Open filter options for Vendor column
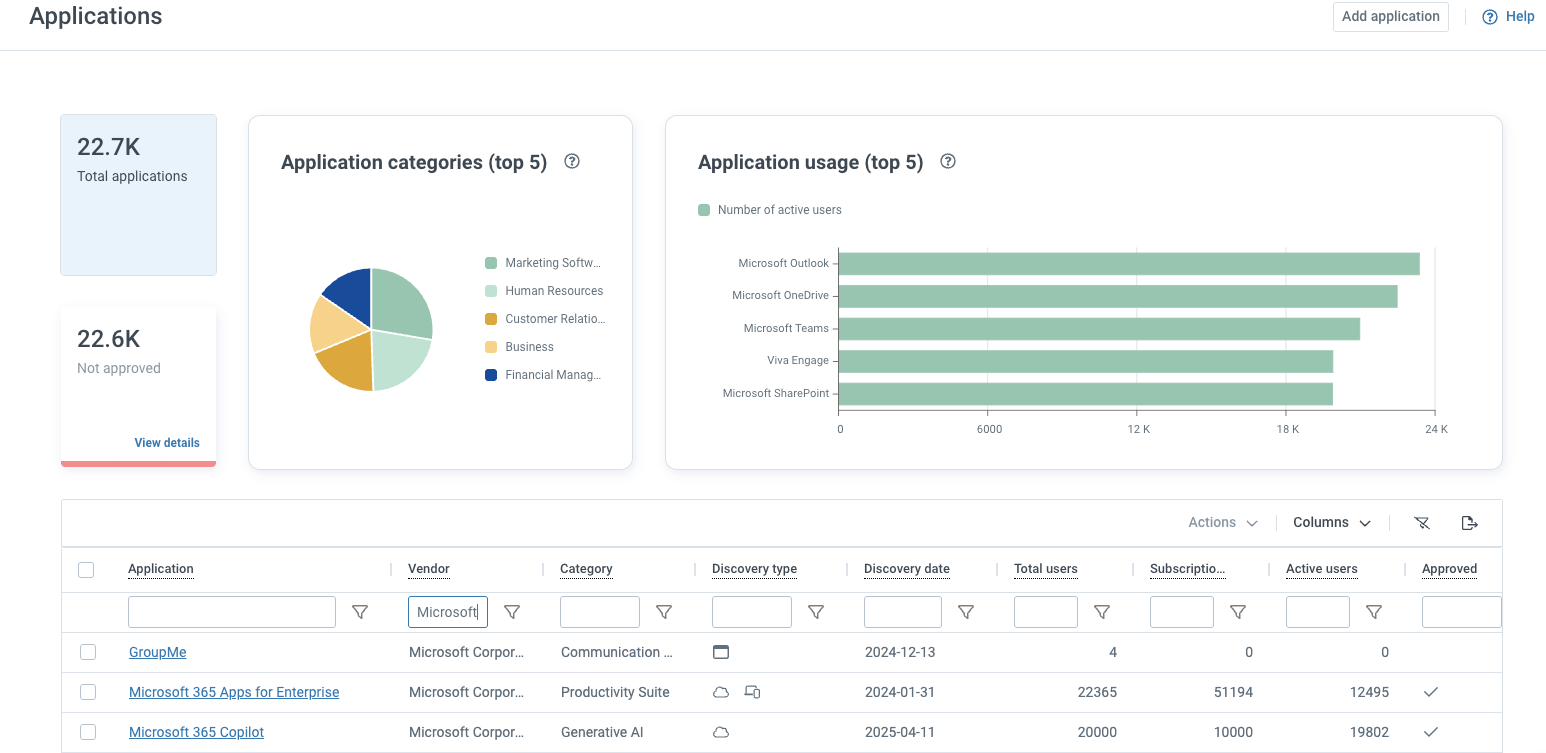 point(512,612)
